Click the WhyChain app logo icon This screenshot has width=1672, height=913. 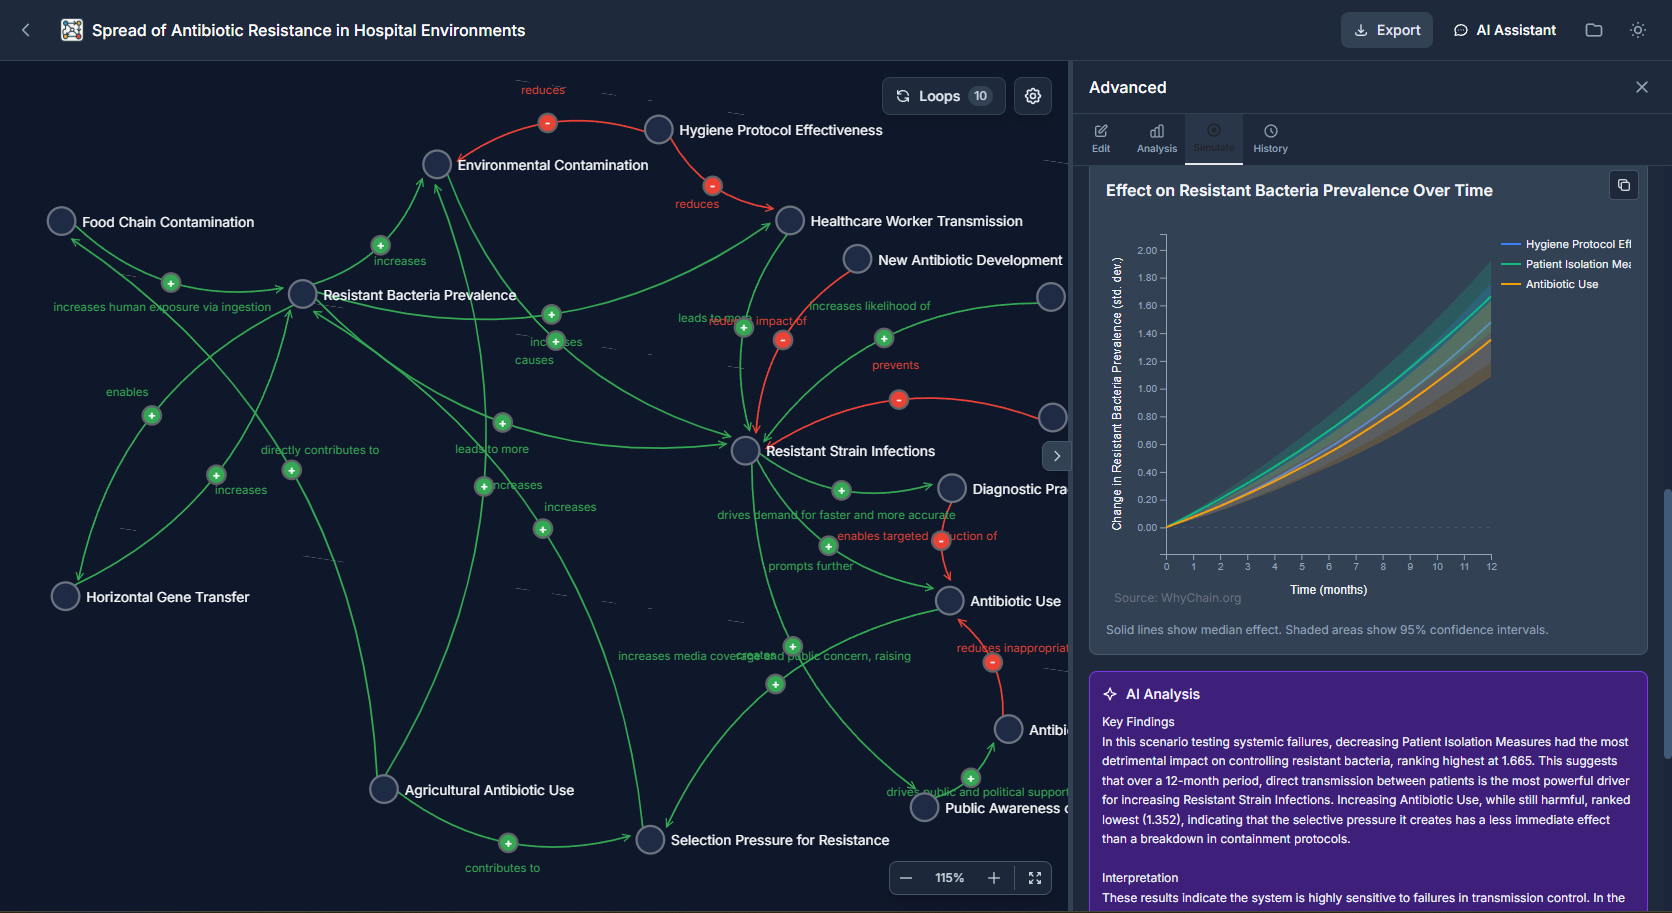point(72,30)
